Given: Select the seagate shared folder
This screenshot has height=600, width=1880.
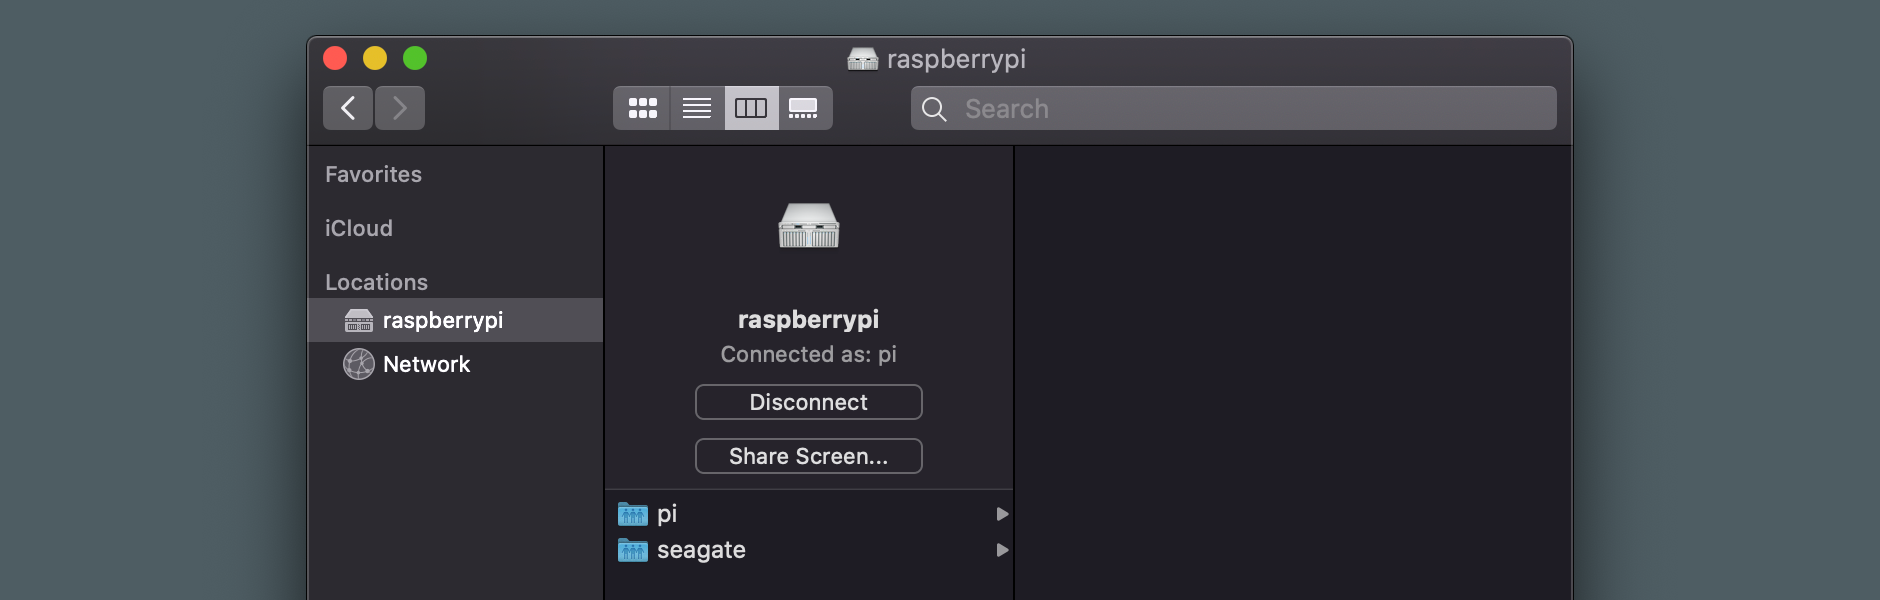Looking at the screenshot, I should [x=809, y=550].
